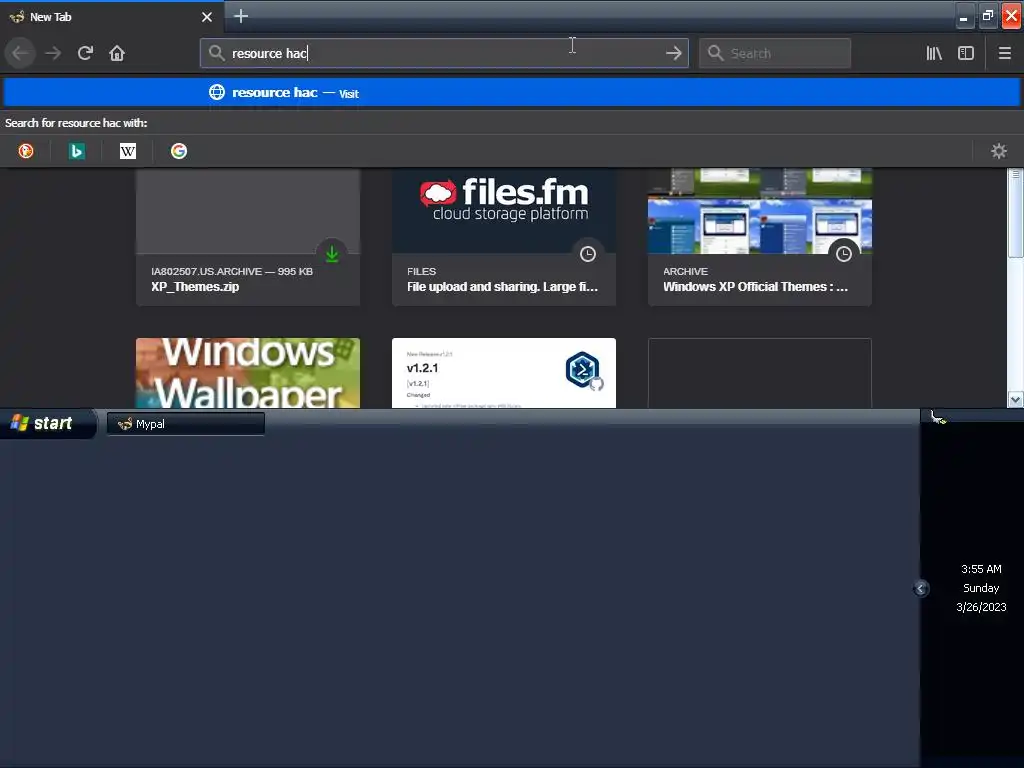Viewport: 1024px width, 768px height.
Task: Click the green download icon on XP_Themes tile
Action: (332, 253)
